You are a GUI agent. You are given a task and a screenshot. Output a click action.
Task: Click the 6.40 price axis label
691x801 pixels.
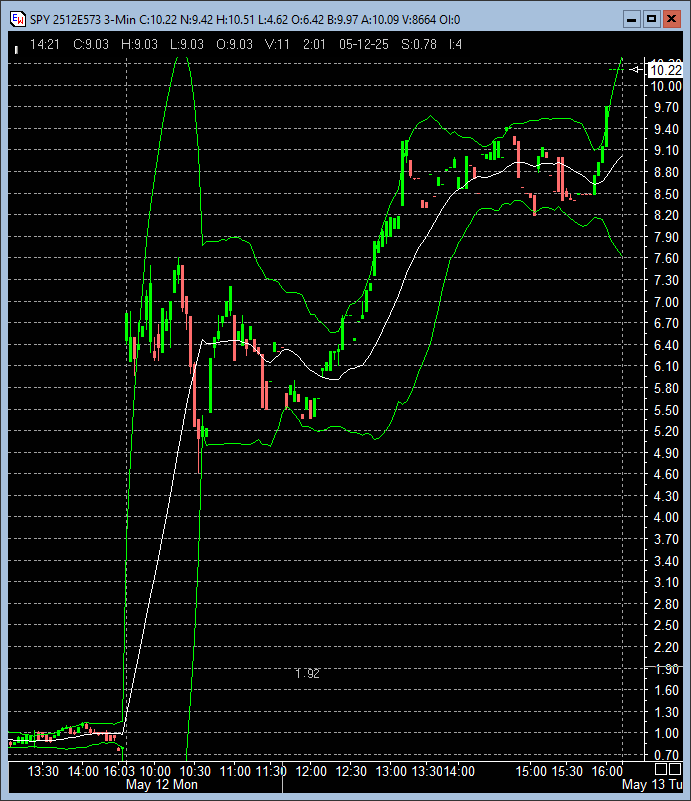(x=668, y=345)
